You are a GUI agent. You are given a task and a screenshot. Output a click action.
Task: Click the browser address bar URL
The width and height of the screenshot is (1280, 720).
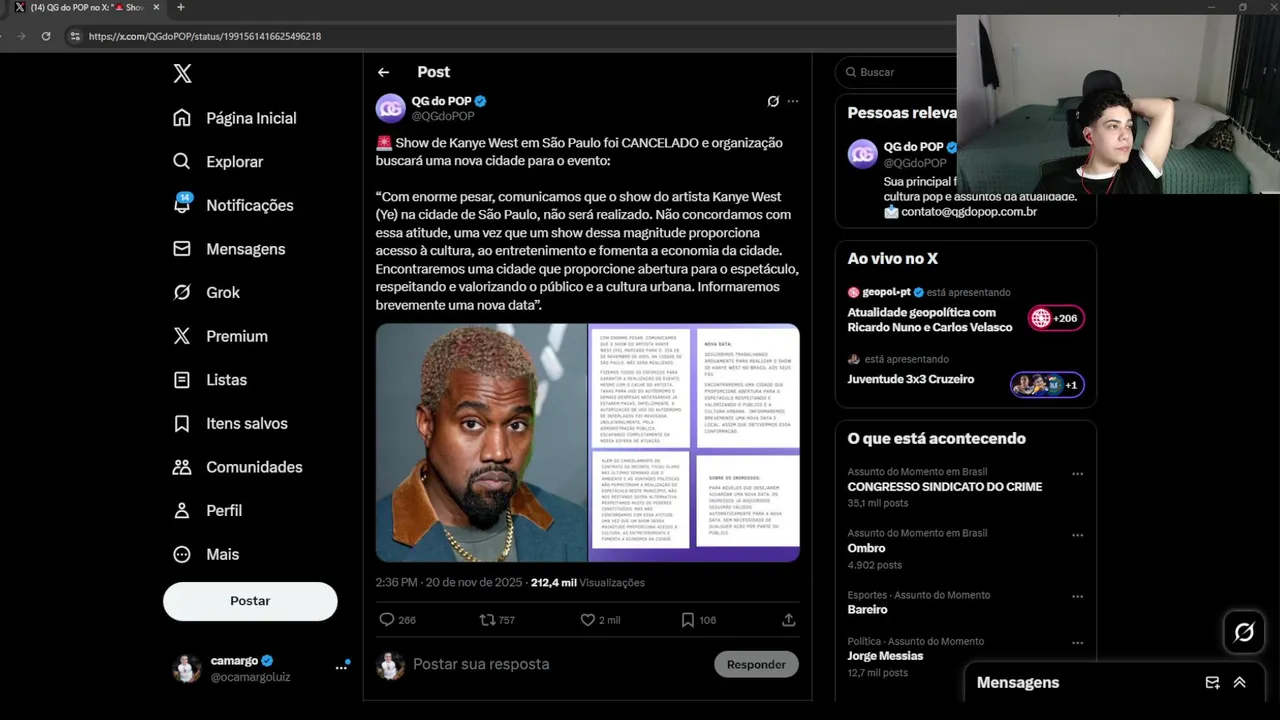pos(205,36)
